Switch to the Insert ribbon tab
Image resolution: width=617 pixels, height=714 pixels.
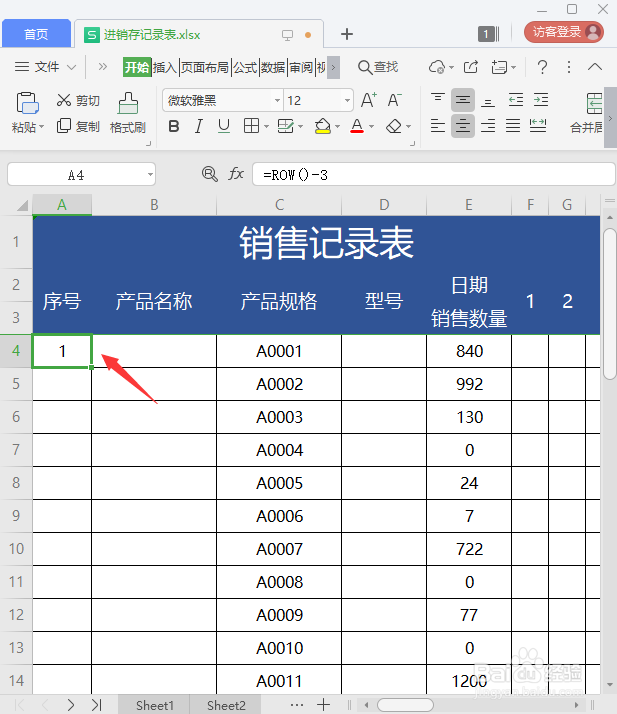point(165,67)
